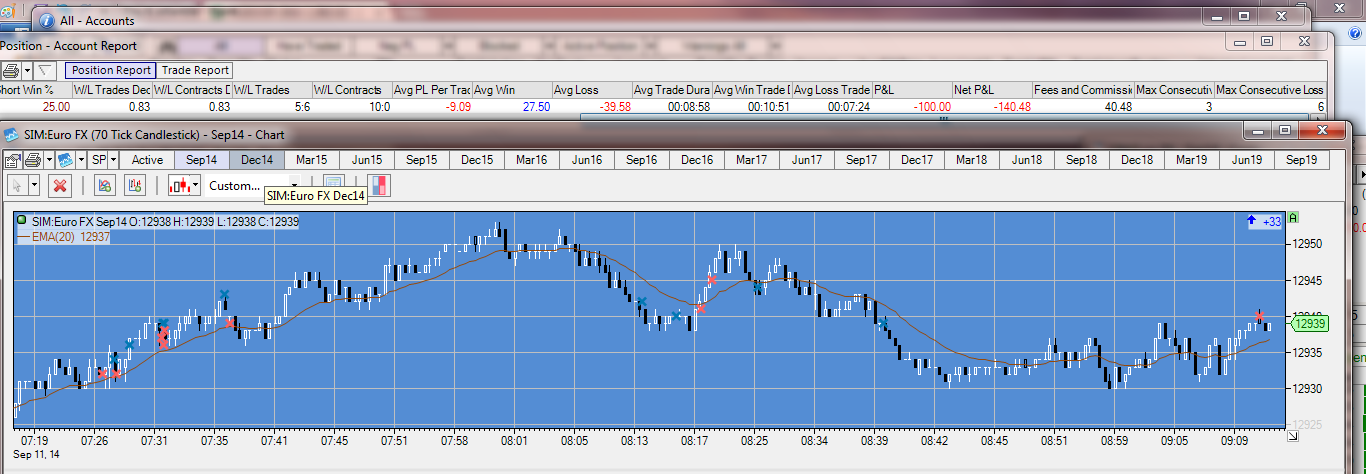Click the green indicator dot beside SIM:Euro FX
The height and width of the screenshot is (474, 1366).
tap(22, 220)
